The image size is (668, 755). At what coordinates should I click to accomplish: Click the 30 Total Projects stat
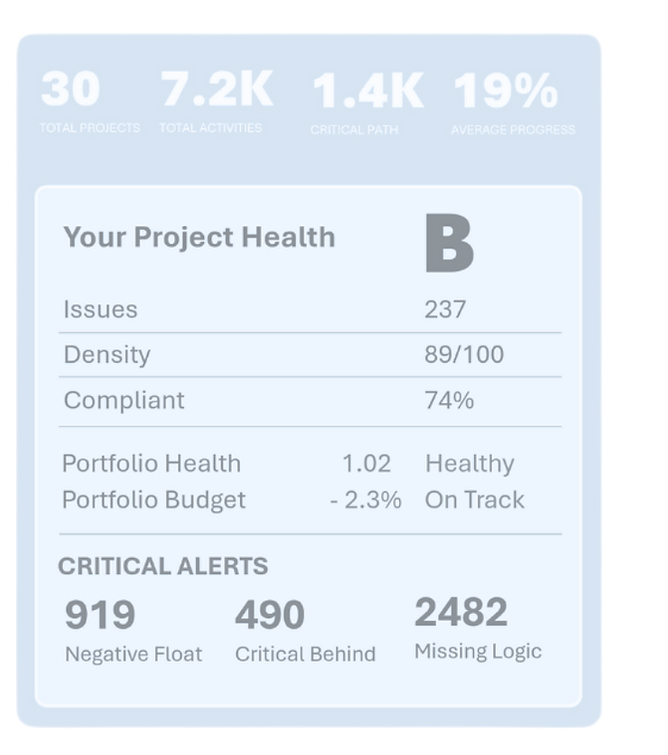tap(72, 92)
